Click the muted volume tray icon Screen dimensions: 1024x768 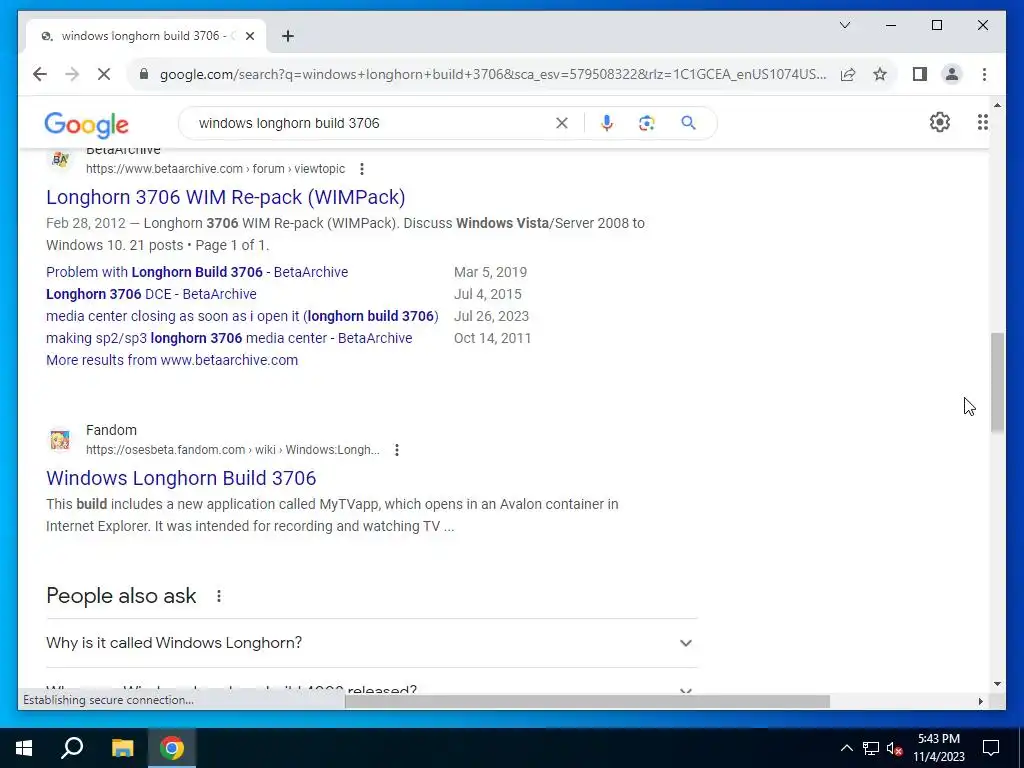coord(895,748)
